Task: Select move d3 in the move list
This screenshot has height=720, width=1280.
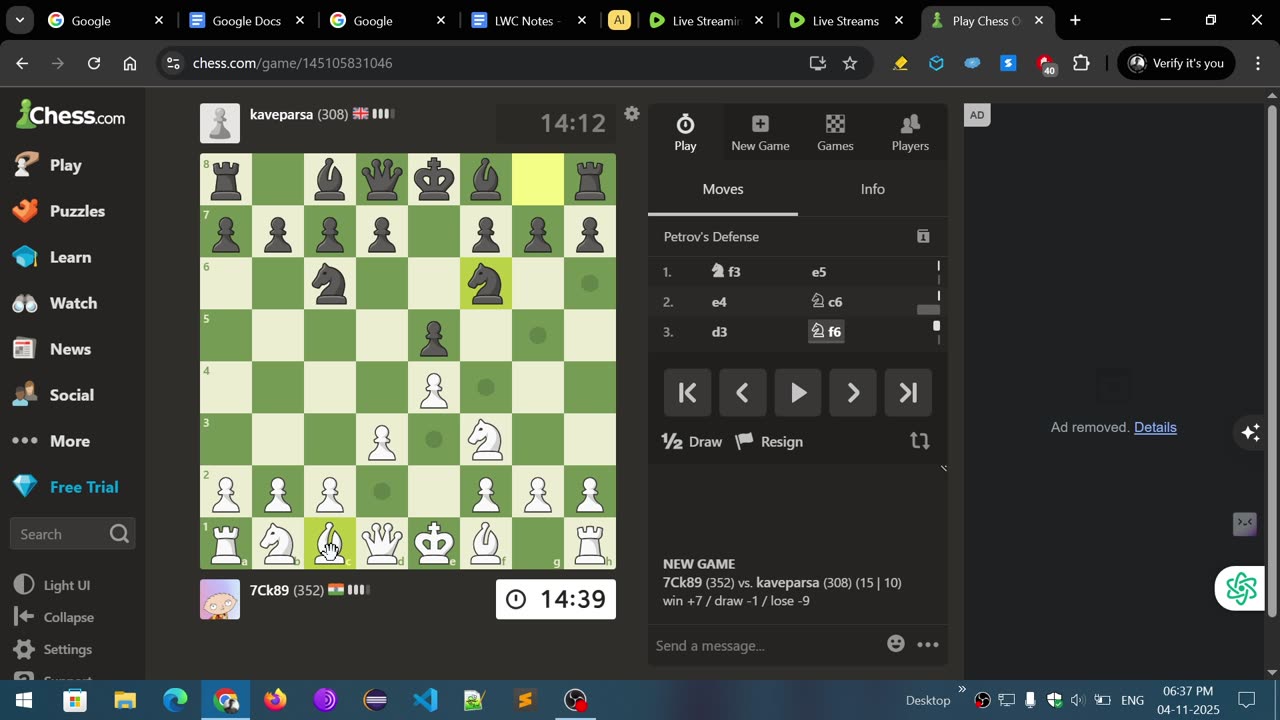Action: (719, 331)
